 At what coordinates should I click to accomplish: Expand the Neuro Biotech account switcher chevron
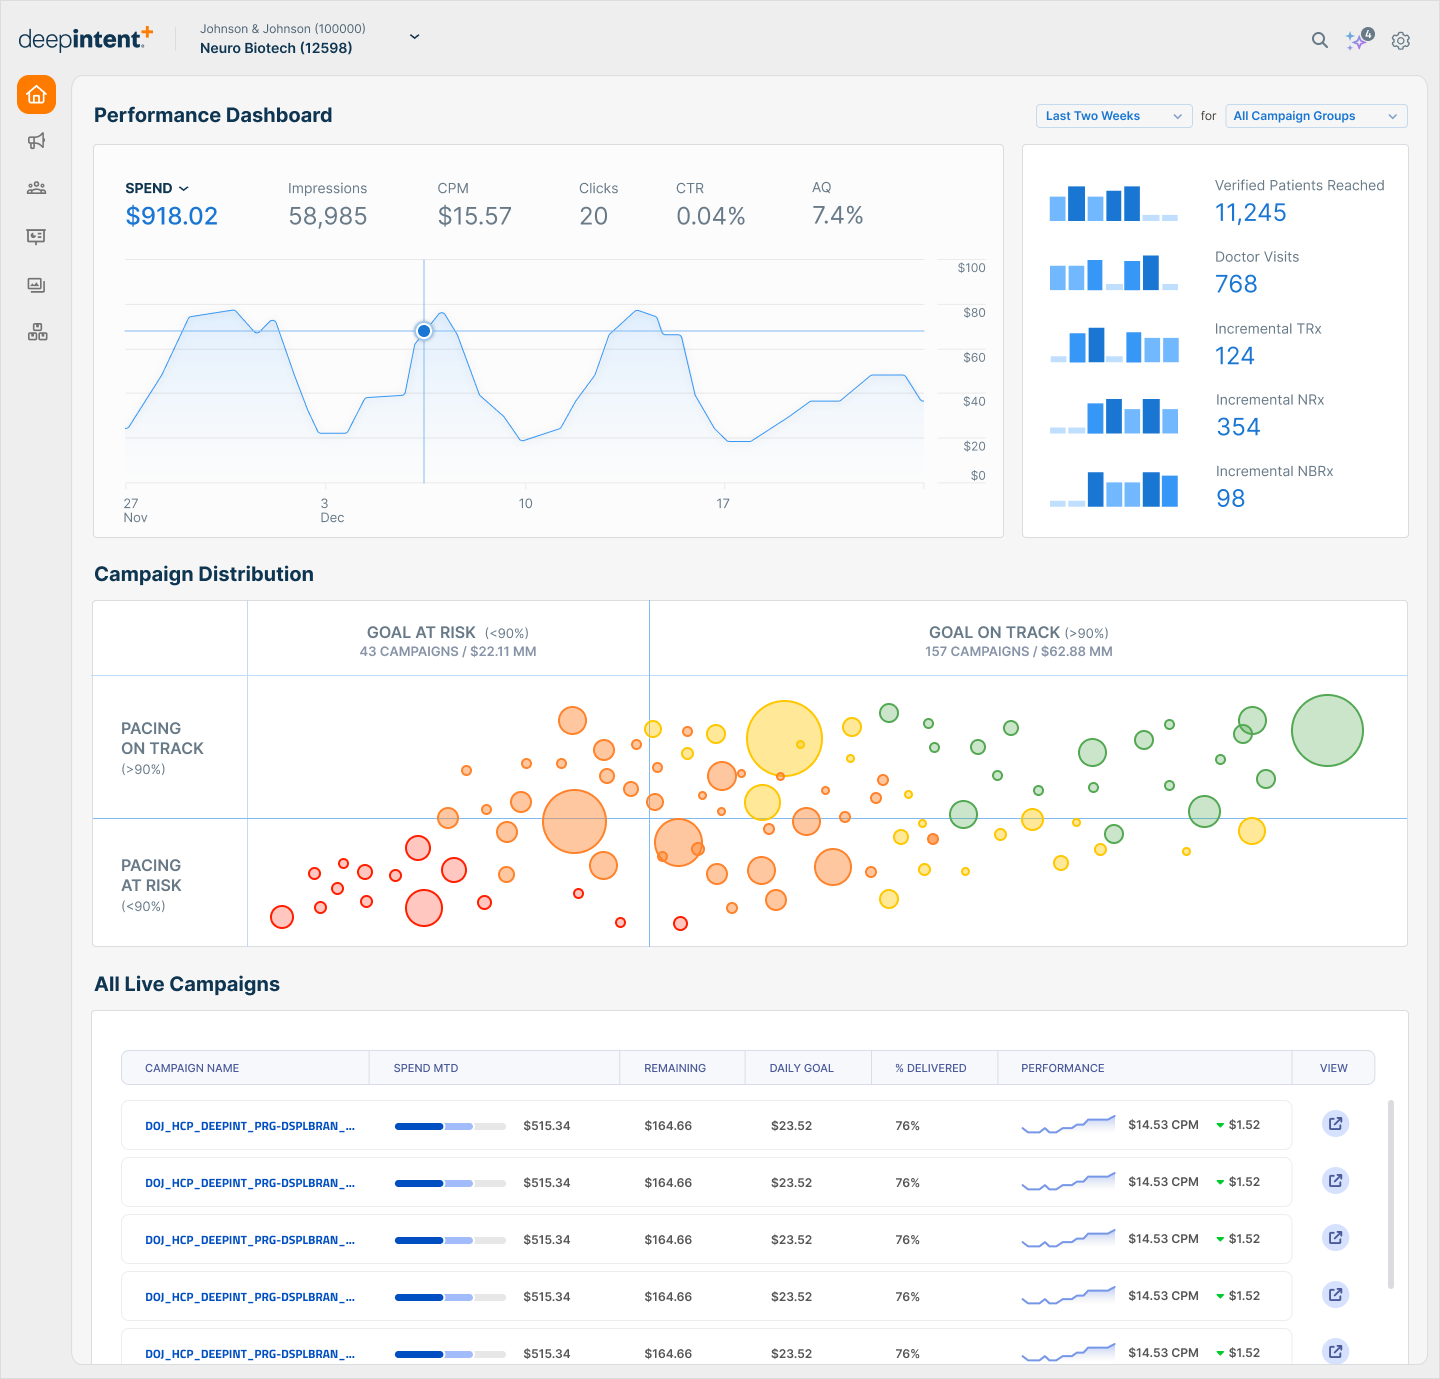414,37
